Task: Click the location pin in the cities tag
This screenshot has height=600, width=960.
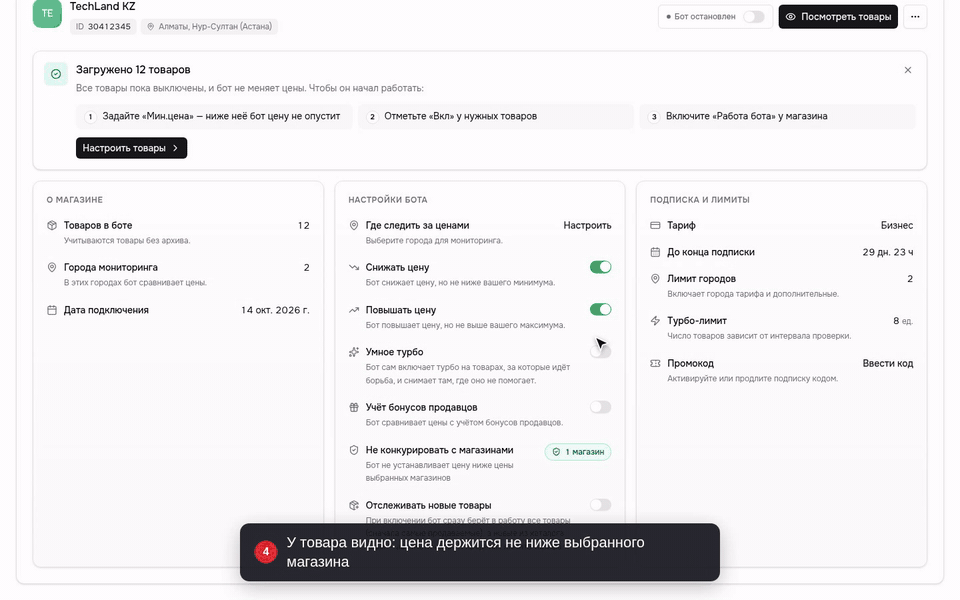Action: pyautogui.click(x=151, y=26)
